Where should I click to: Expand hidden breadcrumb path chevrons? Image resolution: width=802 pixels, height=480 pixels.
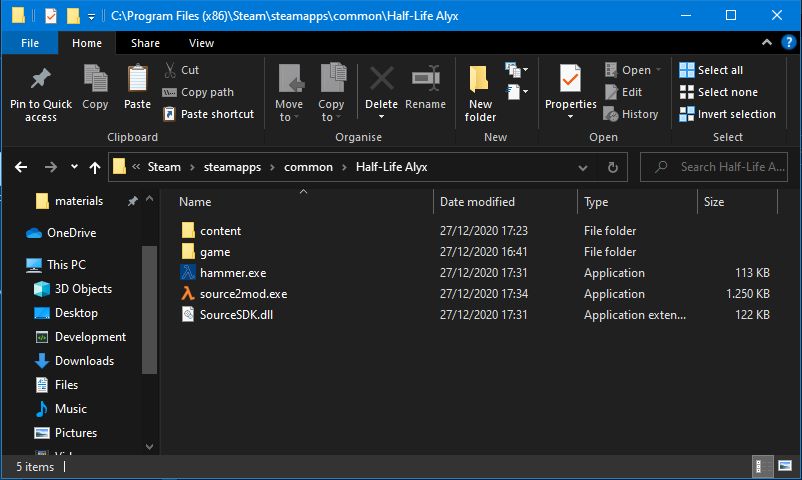(x=136, y=167)
